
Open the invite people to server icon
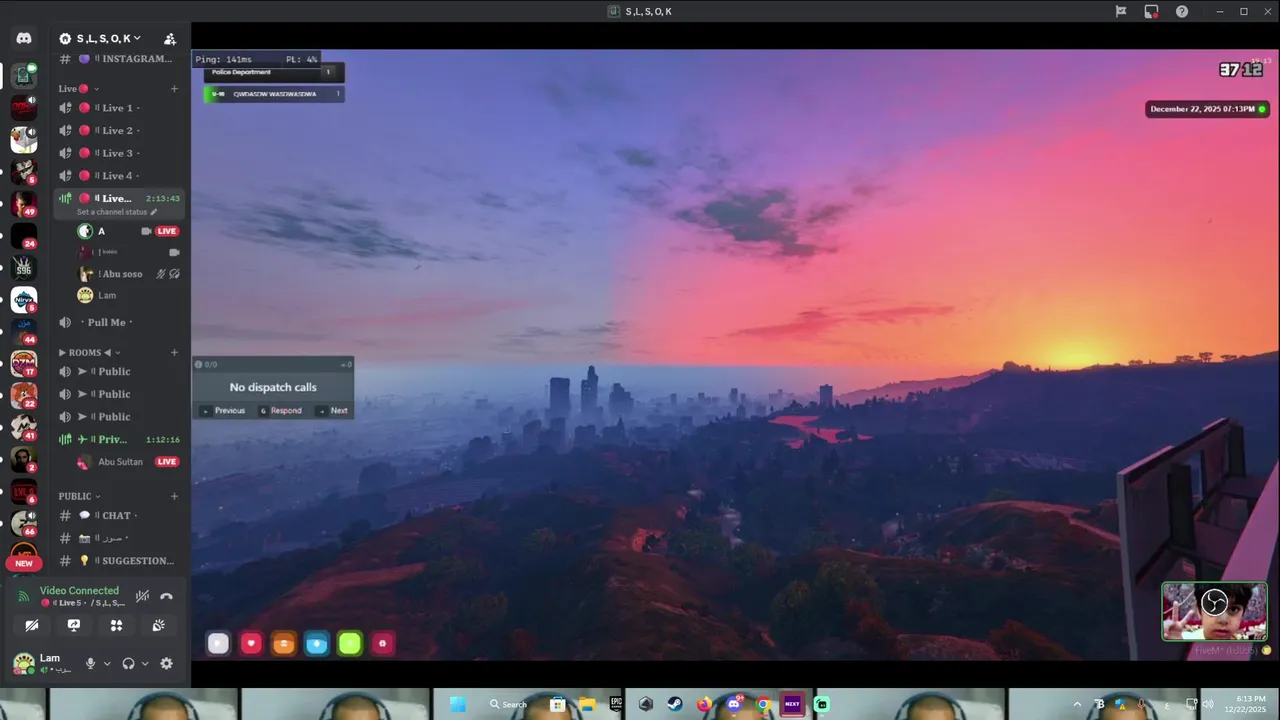click(x=170, y=38)
